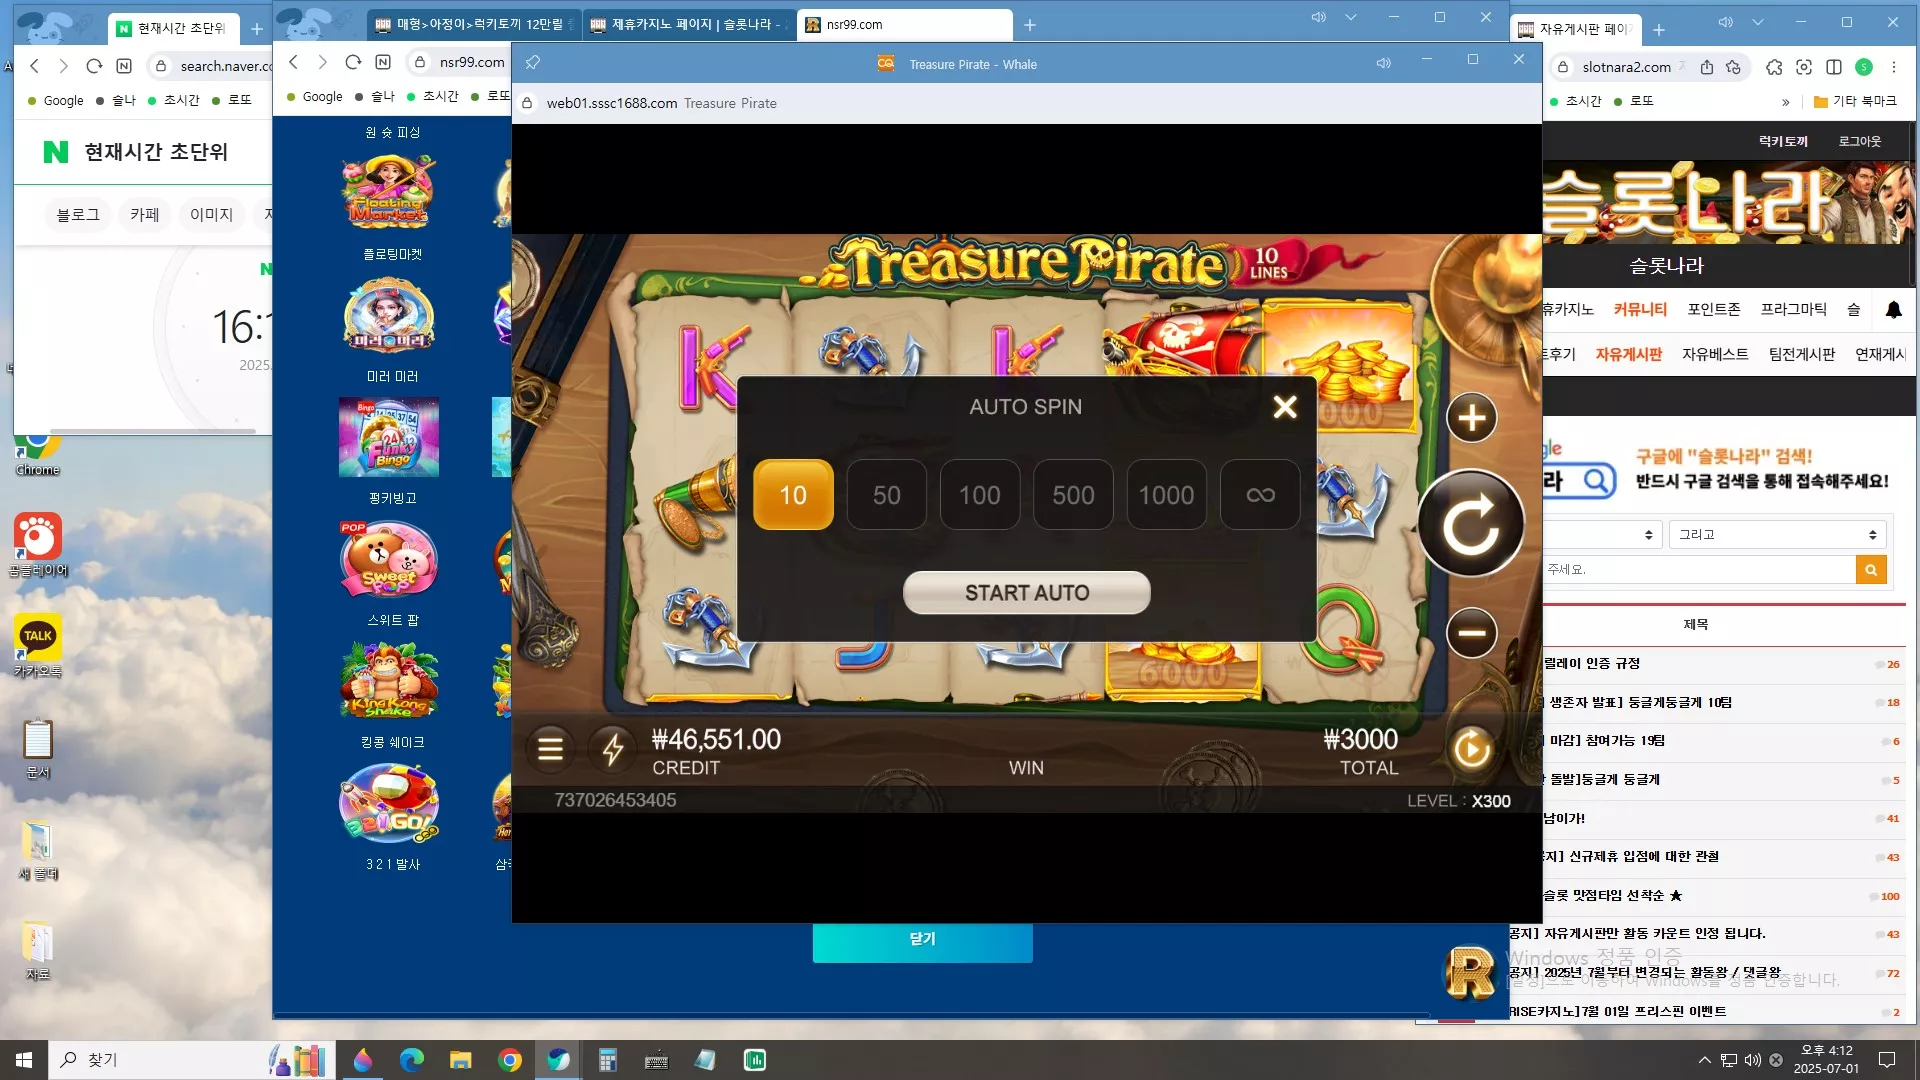Show hidden system tray icons
This screenshot has height=1080, width=1920.
coord(1704,1060)
